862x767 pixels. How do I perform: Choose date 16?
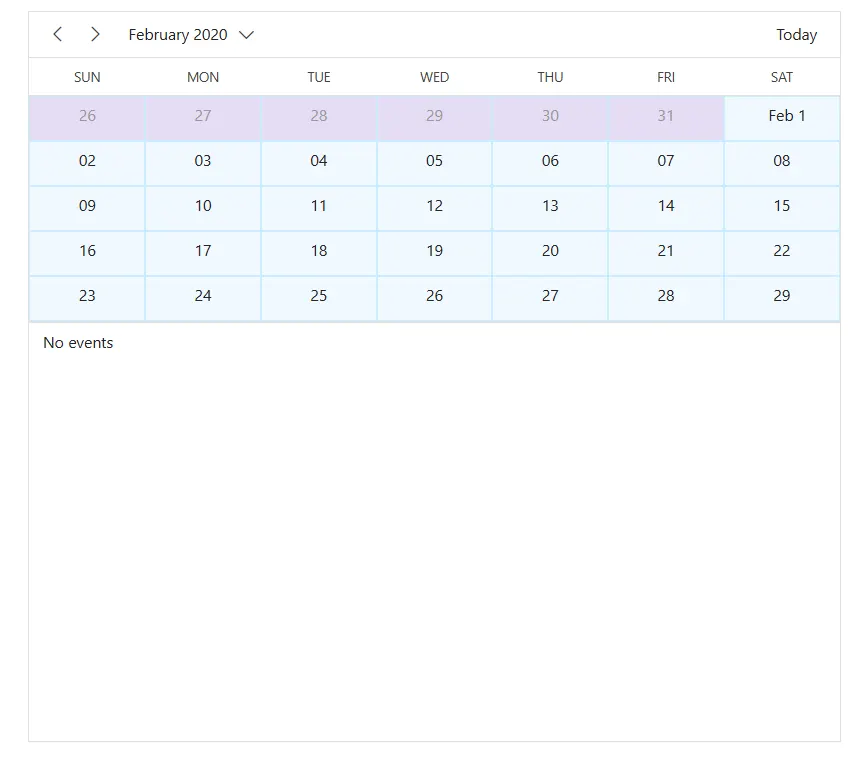(87, 253)
